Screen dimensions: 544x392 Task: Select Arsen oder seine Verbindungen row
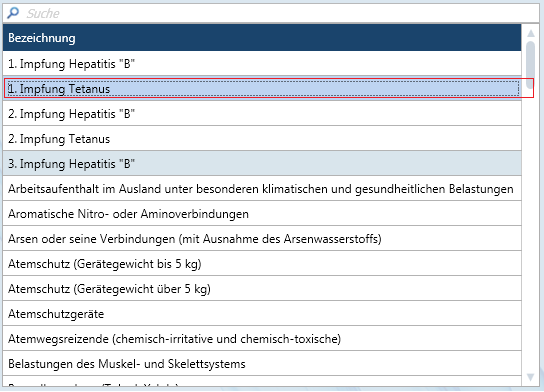(x=262, y=239)
